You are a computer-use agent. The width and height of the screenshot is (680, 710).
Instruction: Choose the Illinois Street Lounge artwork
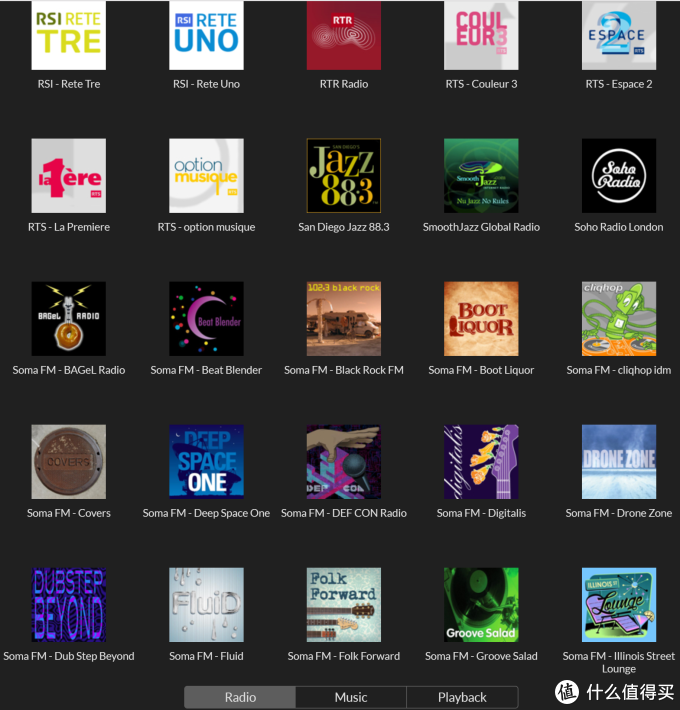(619, 605)
